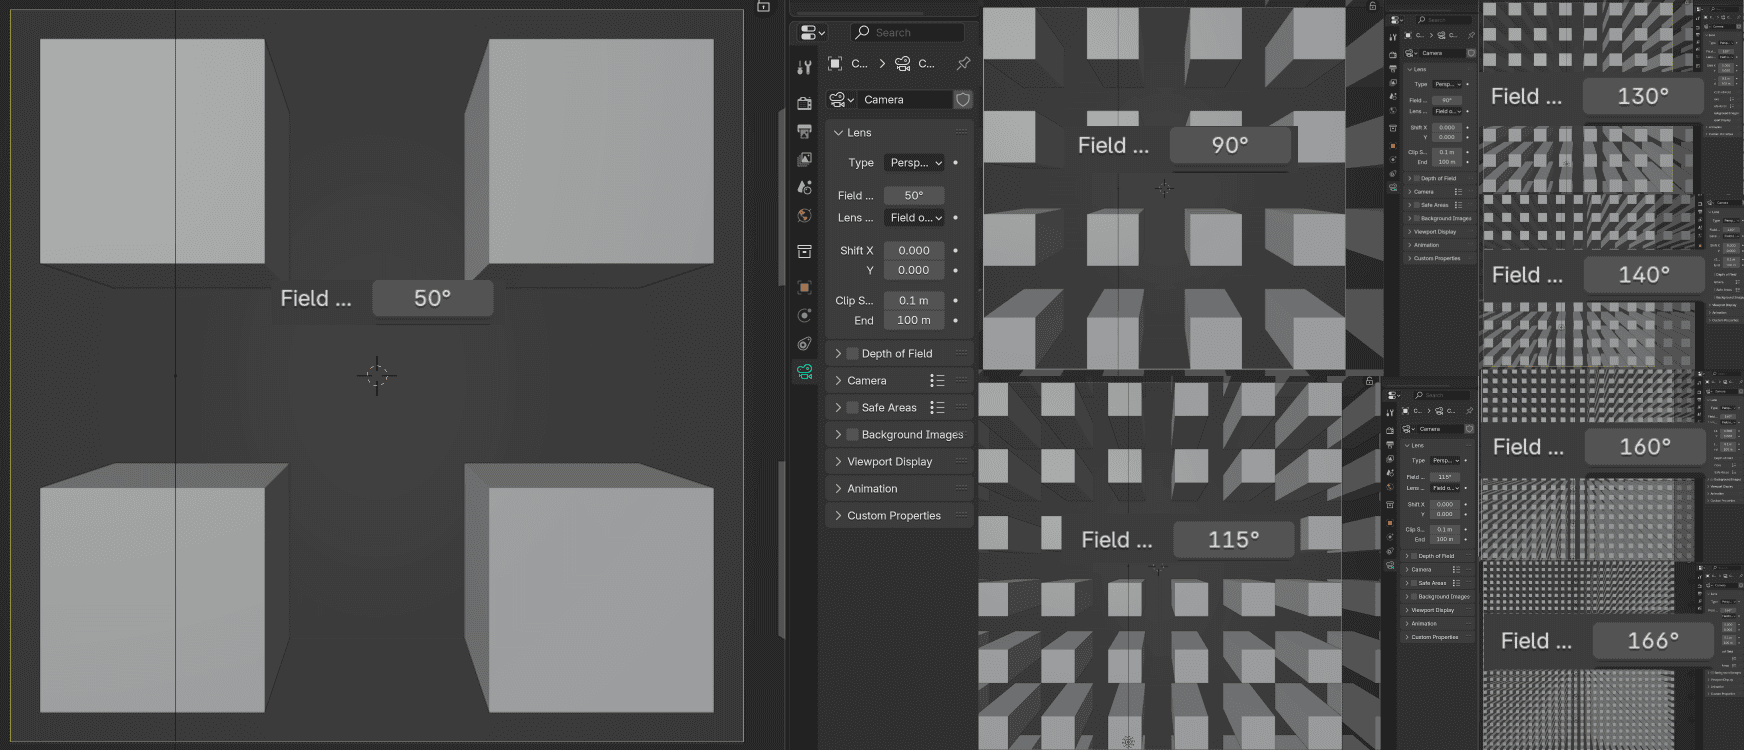
Task: Enable the Safe Areas checkbox
Action: (853, 408)
